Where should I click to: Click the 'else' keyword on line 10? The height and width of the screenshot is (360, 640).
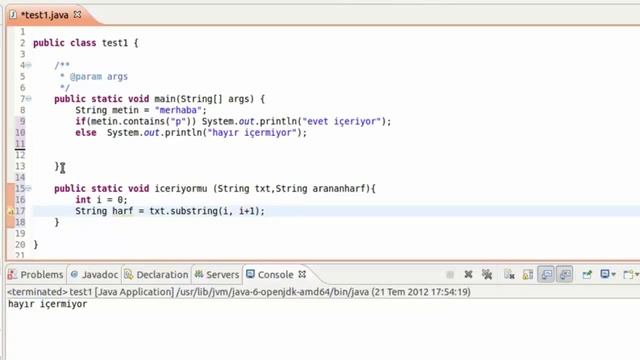86,133
